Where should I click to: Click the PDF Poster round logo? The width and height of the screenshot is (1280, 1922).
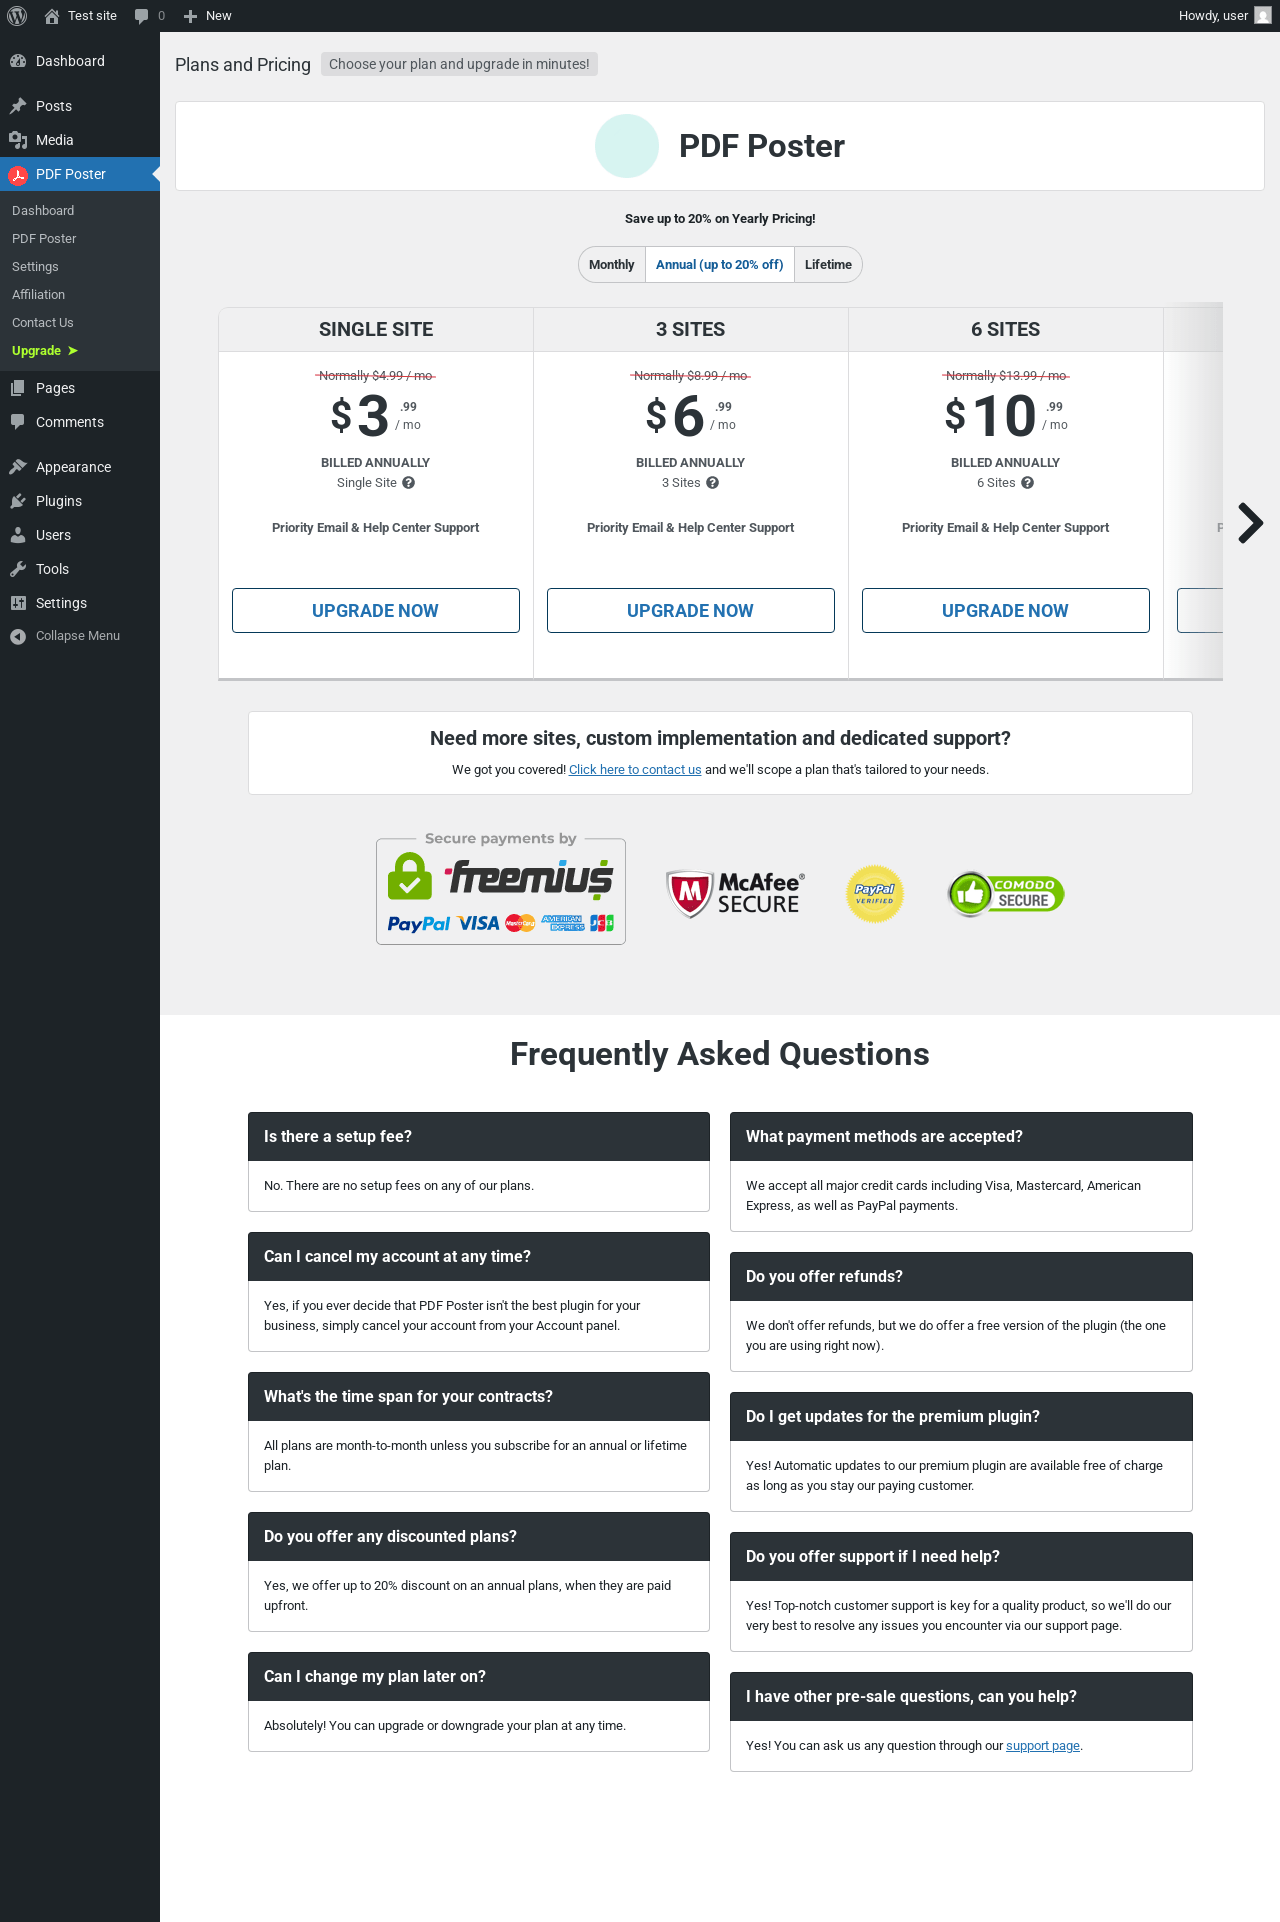(x=627, y=146)
